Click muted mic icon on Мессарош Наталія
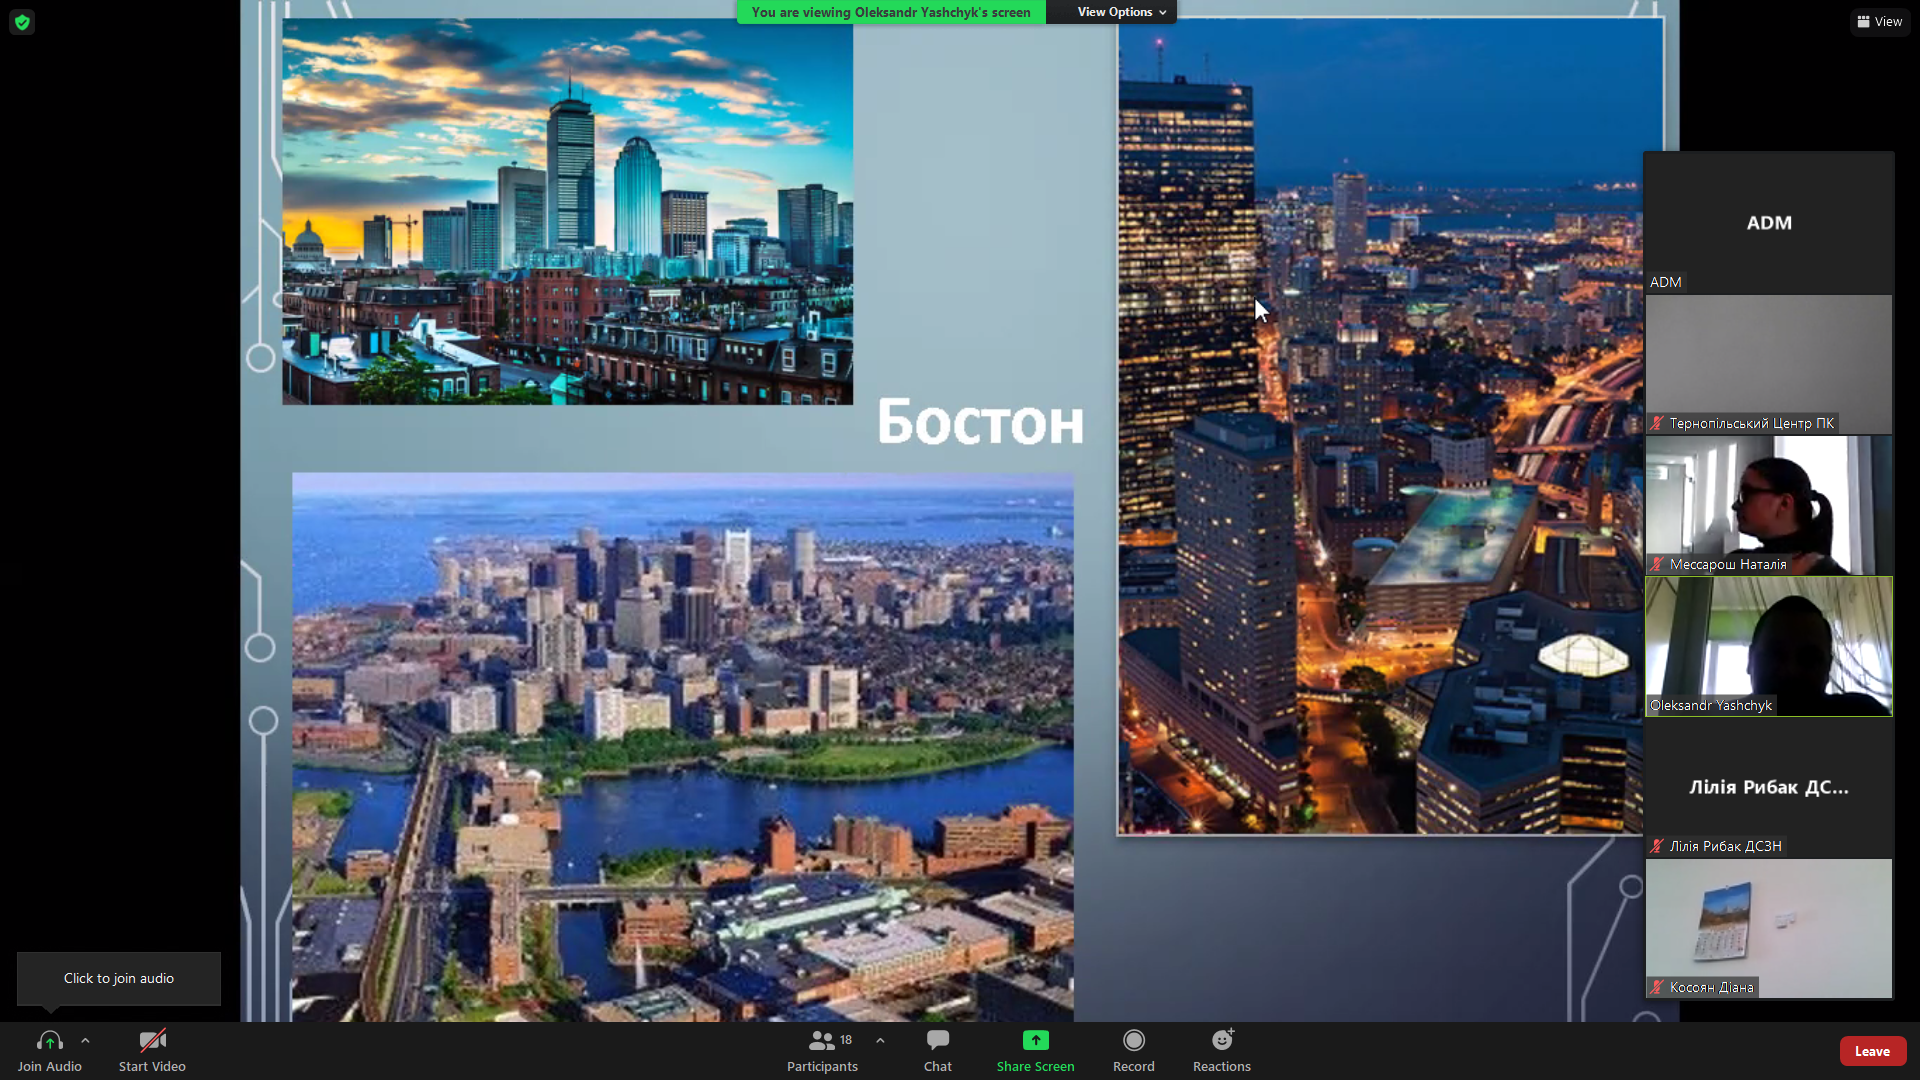1920x1080 pixels. [1657, 564]
